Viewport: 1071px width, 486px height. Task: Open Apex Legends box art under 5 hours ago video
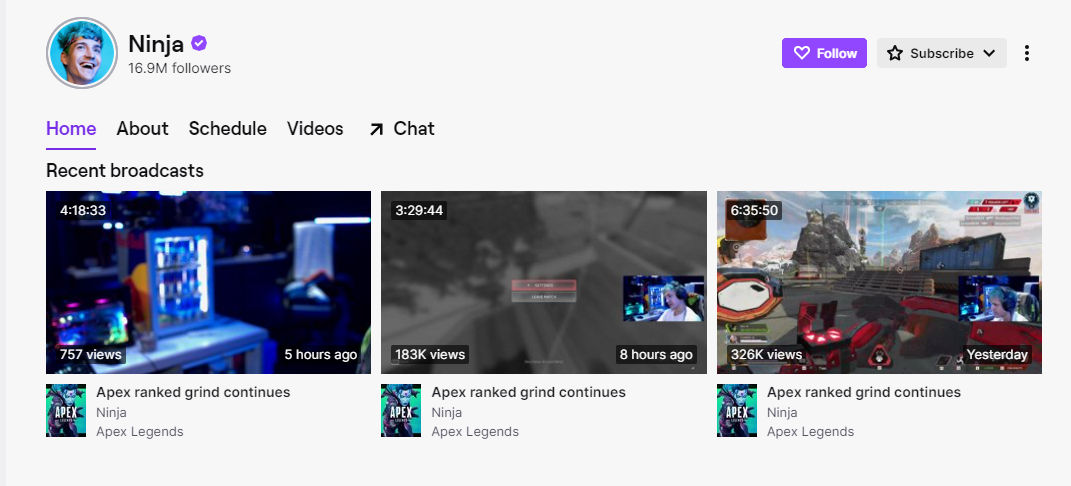(66, 410)
